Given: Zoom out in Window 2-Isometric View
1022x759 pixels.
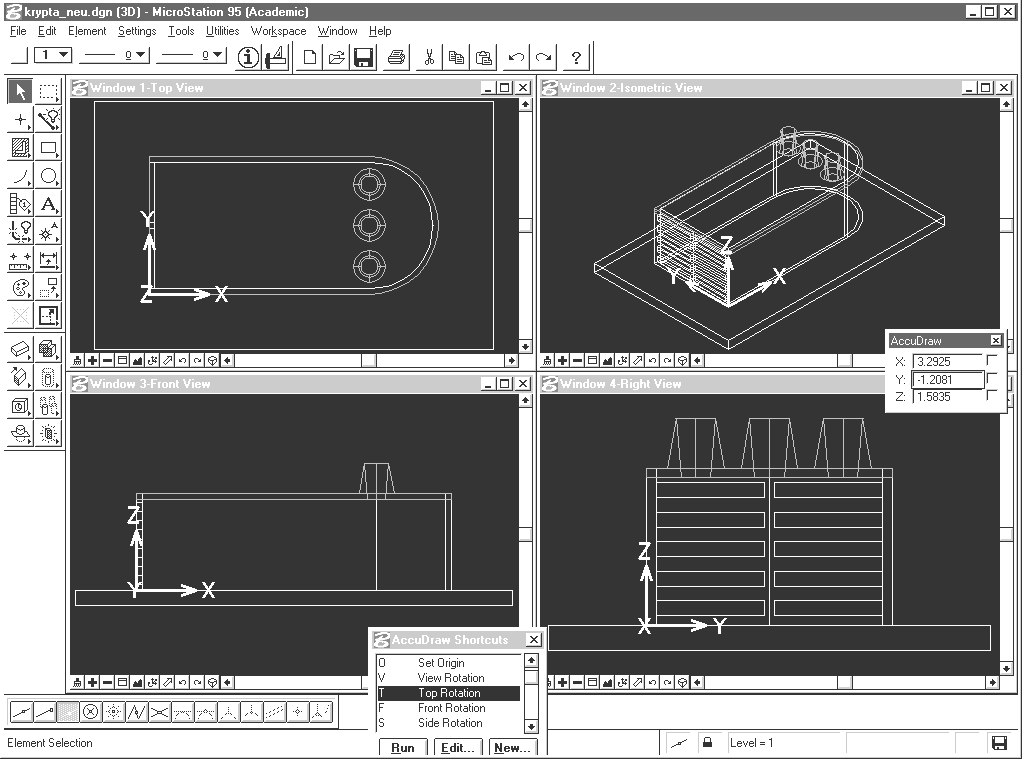Looking at the screenshot, I should point(577,361).
